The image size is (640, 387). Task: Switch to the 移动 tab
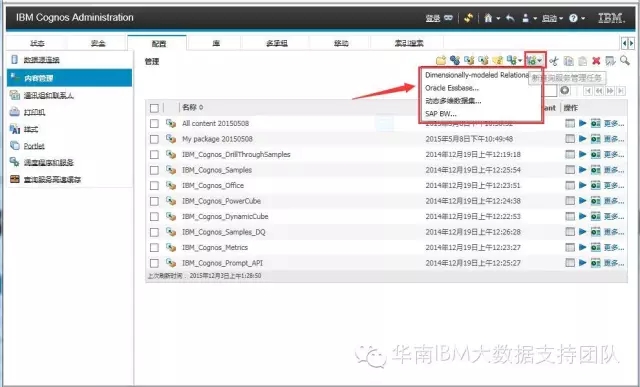[341, 43]
